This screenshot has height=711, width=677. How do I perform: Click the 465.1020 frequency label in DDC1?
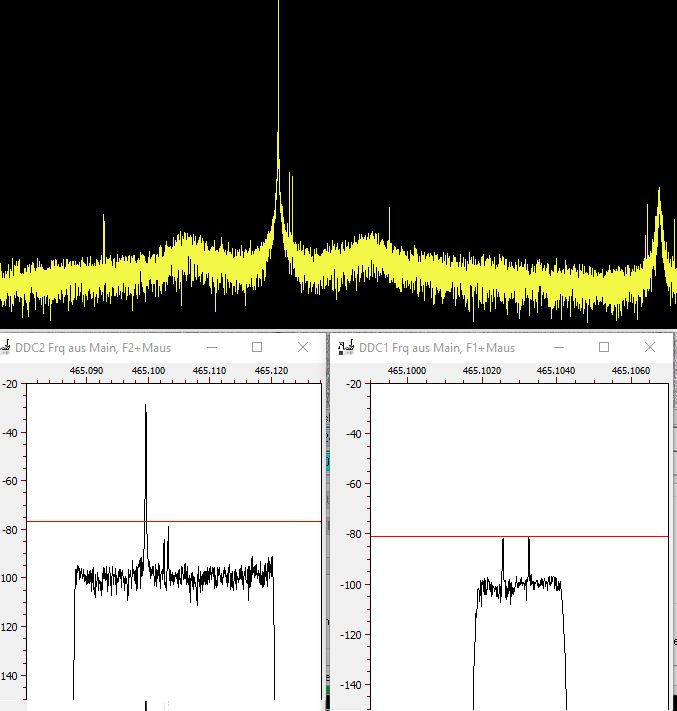482,370
